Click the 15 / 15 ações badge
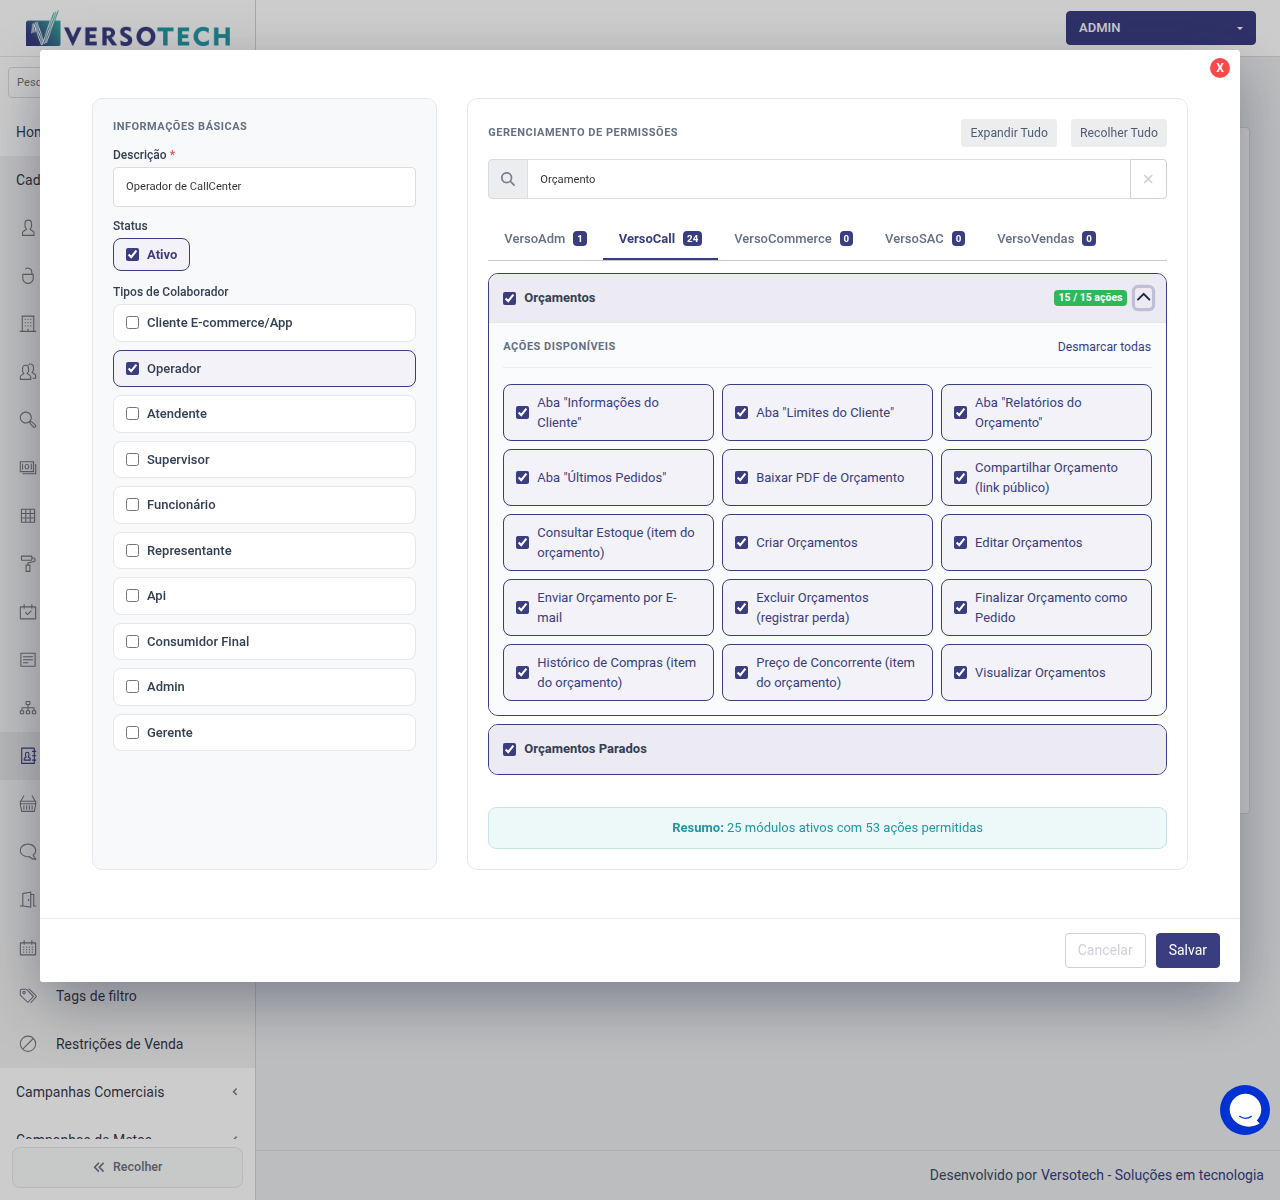 1090,298
